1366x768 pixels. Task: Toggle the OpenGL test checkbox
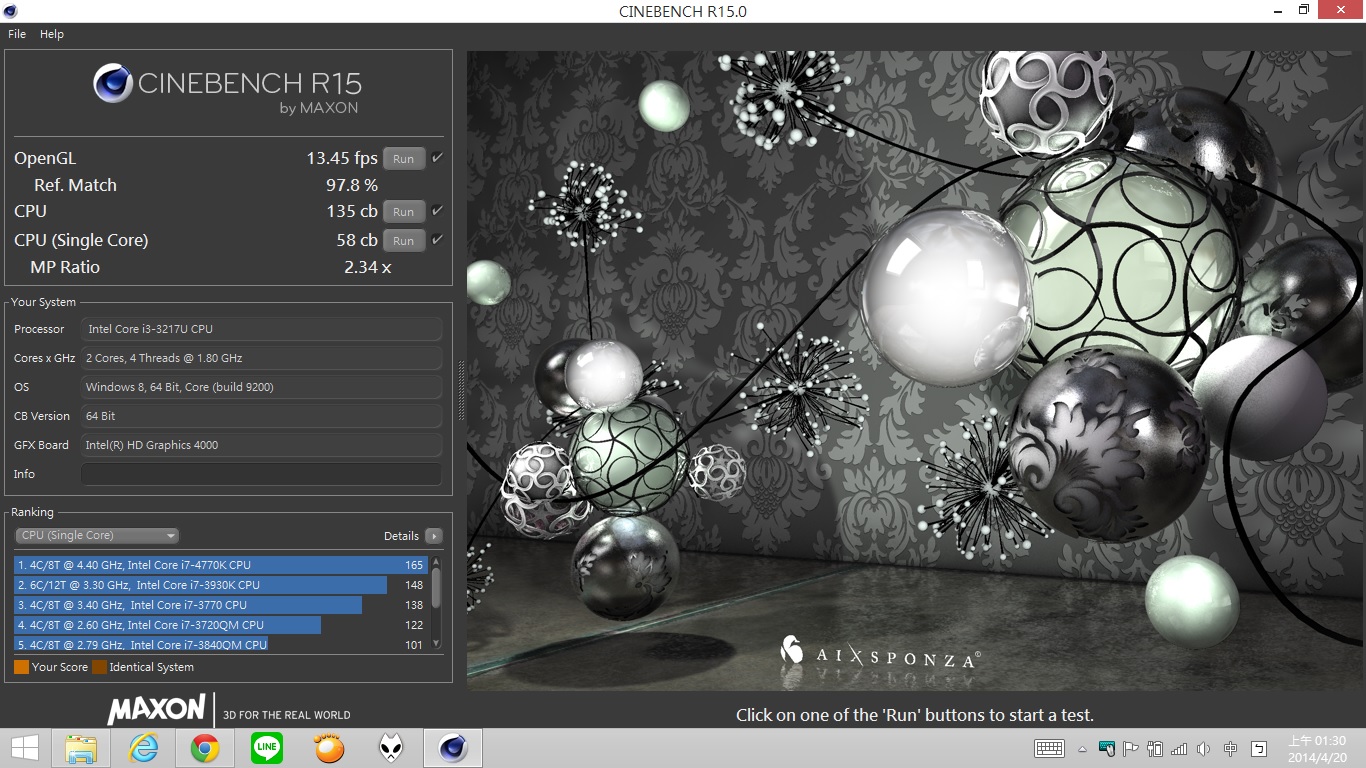(x=437, y=158)
